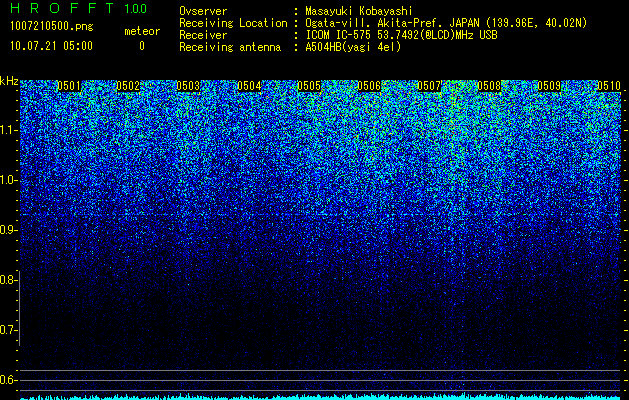Image resolution: width=629 pixels, height=400 pixels.
Task: Click the 0505 time marker
Action: tap(309, 86)
